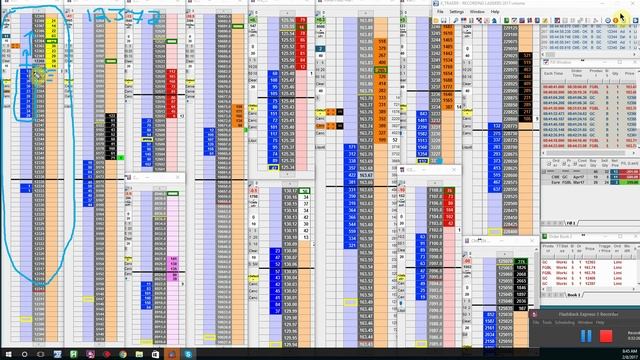Click the Fill Window horizontal scrollbar

point(589,153)
